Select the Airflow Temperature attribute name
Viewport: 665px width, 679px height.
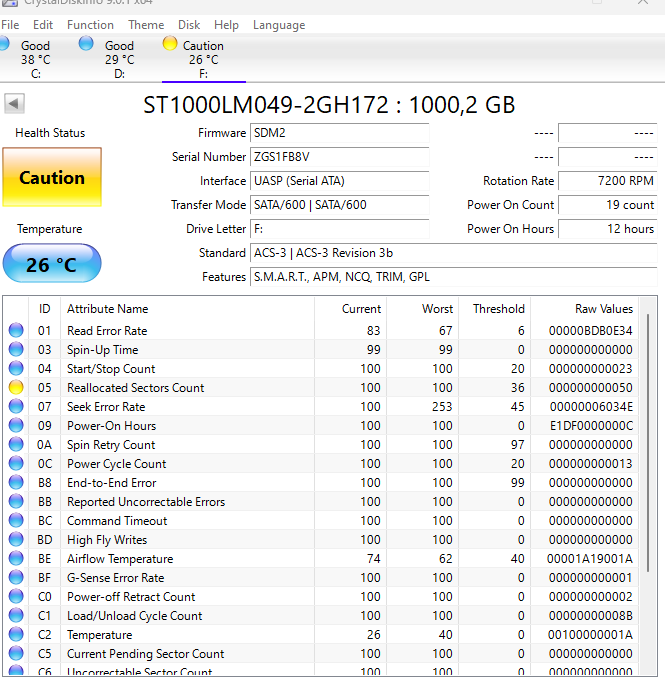(x=120, y=559)
